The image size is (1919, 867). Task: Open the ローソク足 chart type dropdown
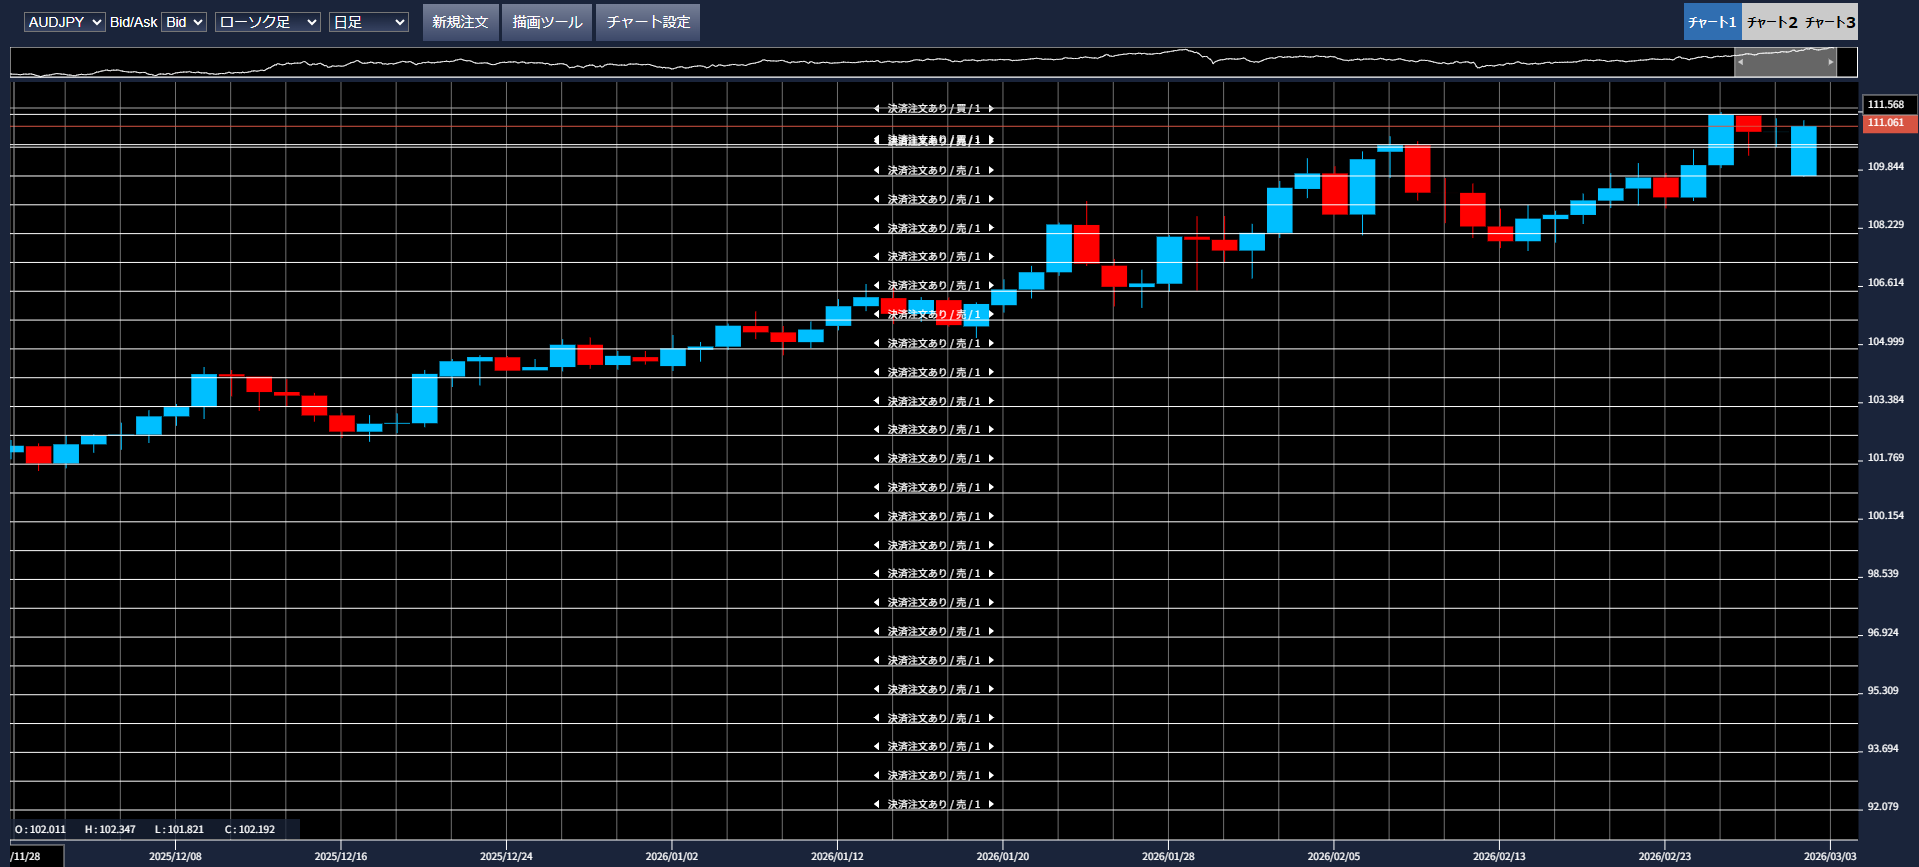click(267, 22)
